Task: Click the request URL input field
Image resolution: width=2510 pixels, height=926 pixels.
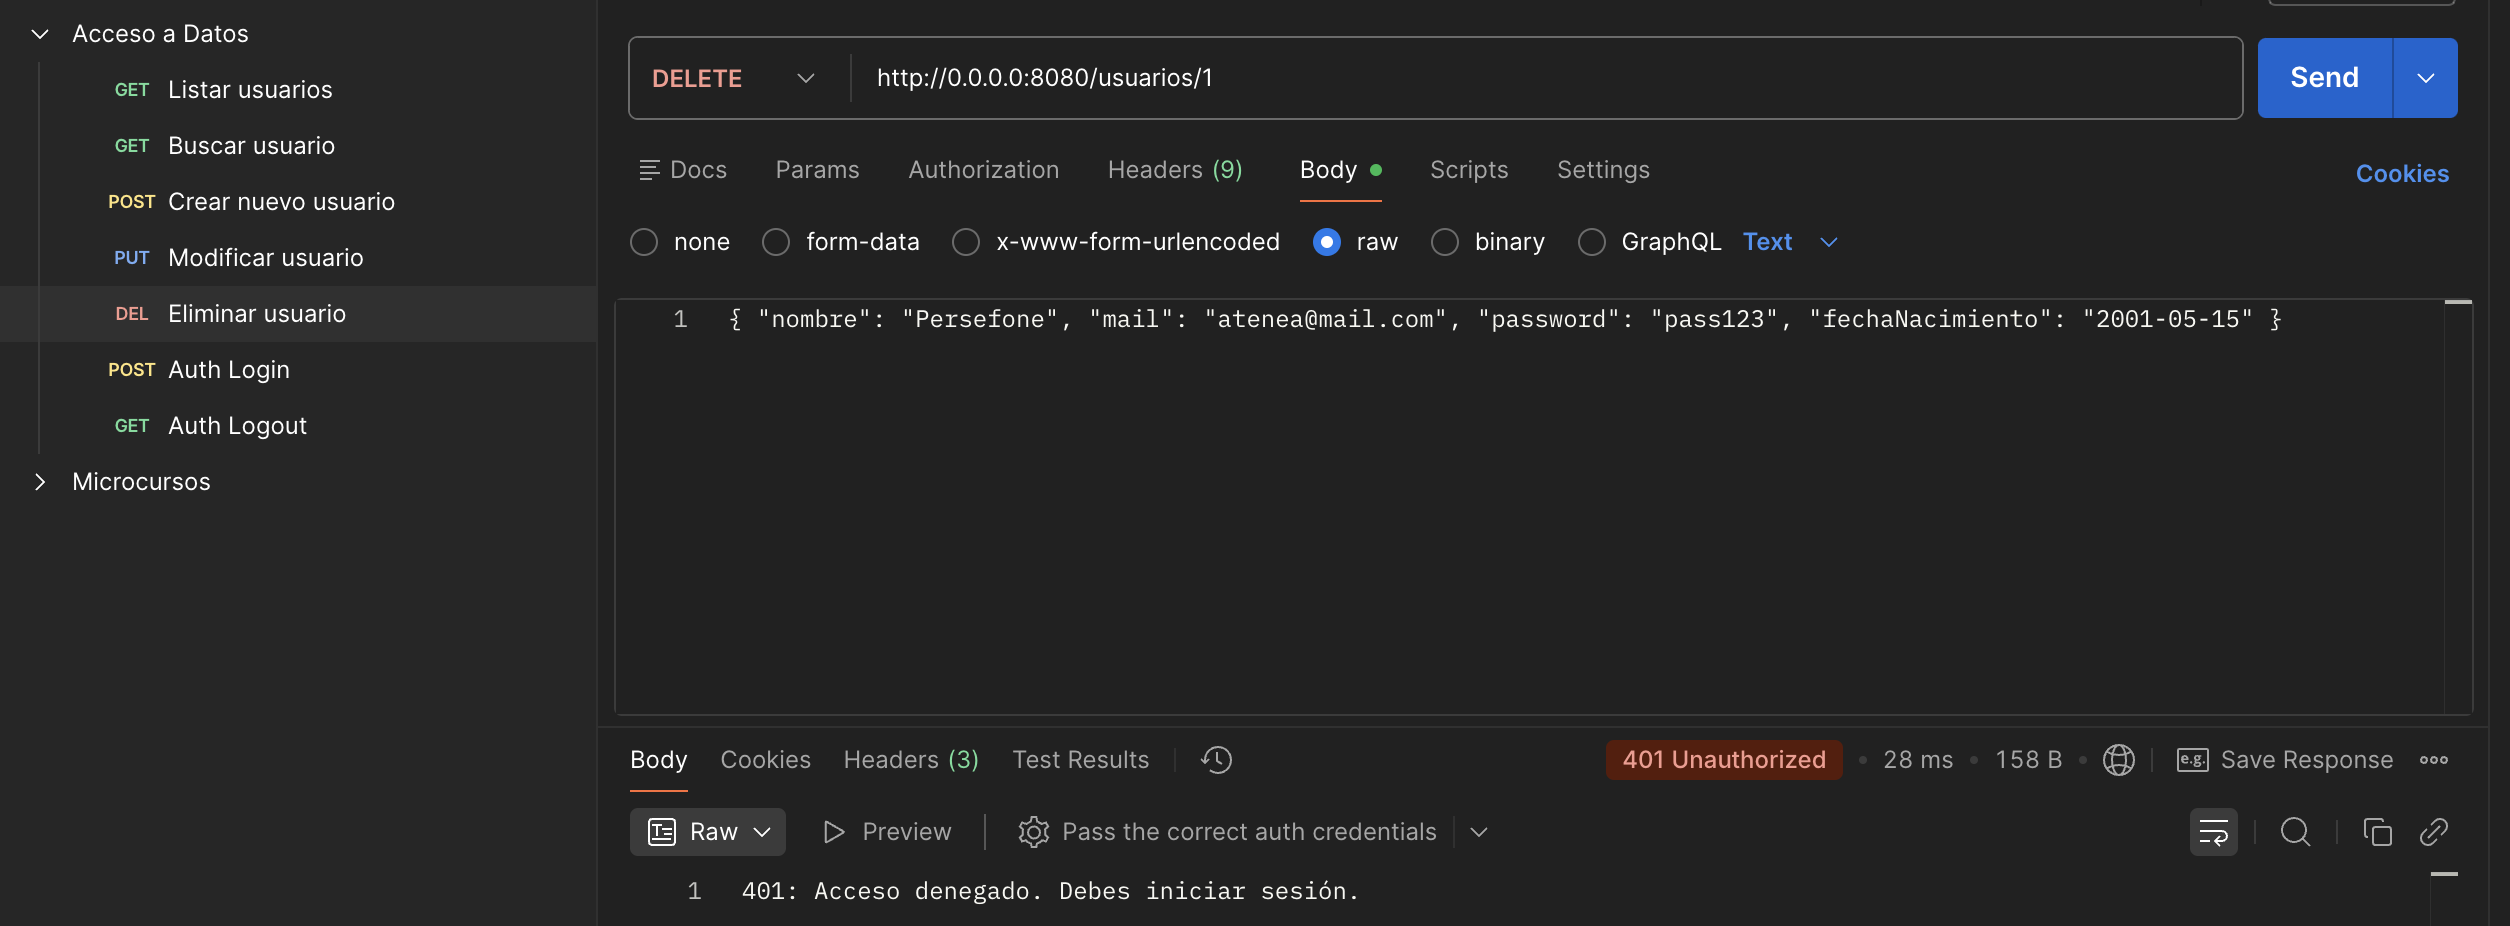Action: (x=1545, y=78)
